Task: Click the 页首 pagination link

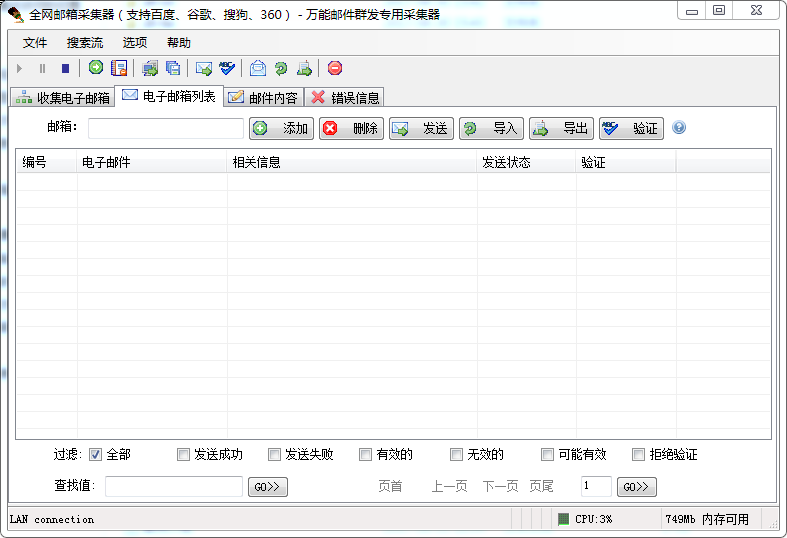Action: point(390,486)
